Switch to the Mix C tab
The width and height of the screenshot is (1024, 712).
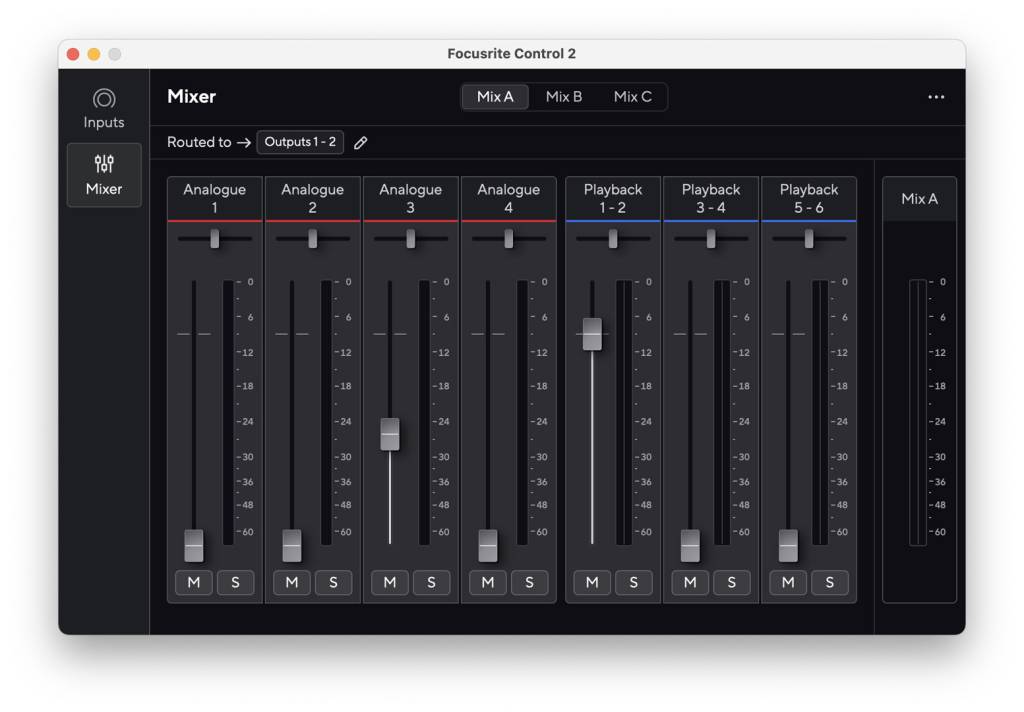633,96
